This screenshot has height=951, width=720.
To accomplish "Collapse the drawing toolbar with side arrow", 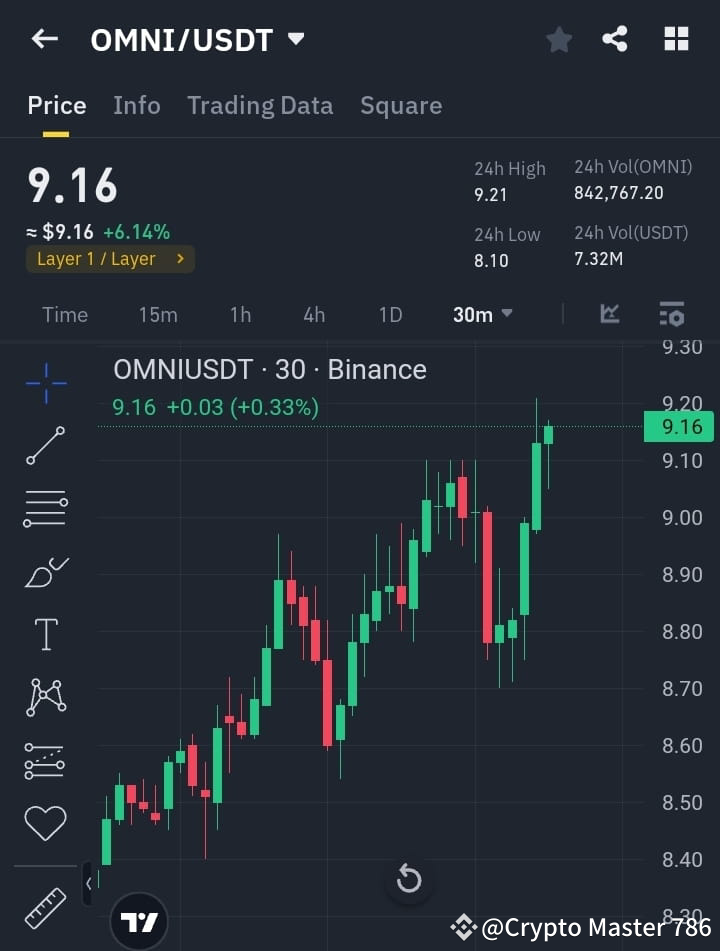I will click(x=88, y=883).
